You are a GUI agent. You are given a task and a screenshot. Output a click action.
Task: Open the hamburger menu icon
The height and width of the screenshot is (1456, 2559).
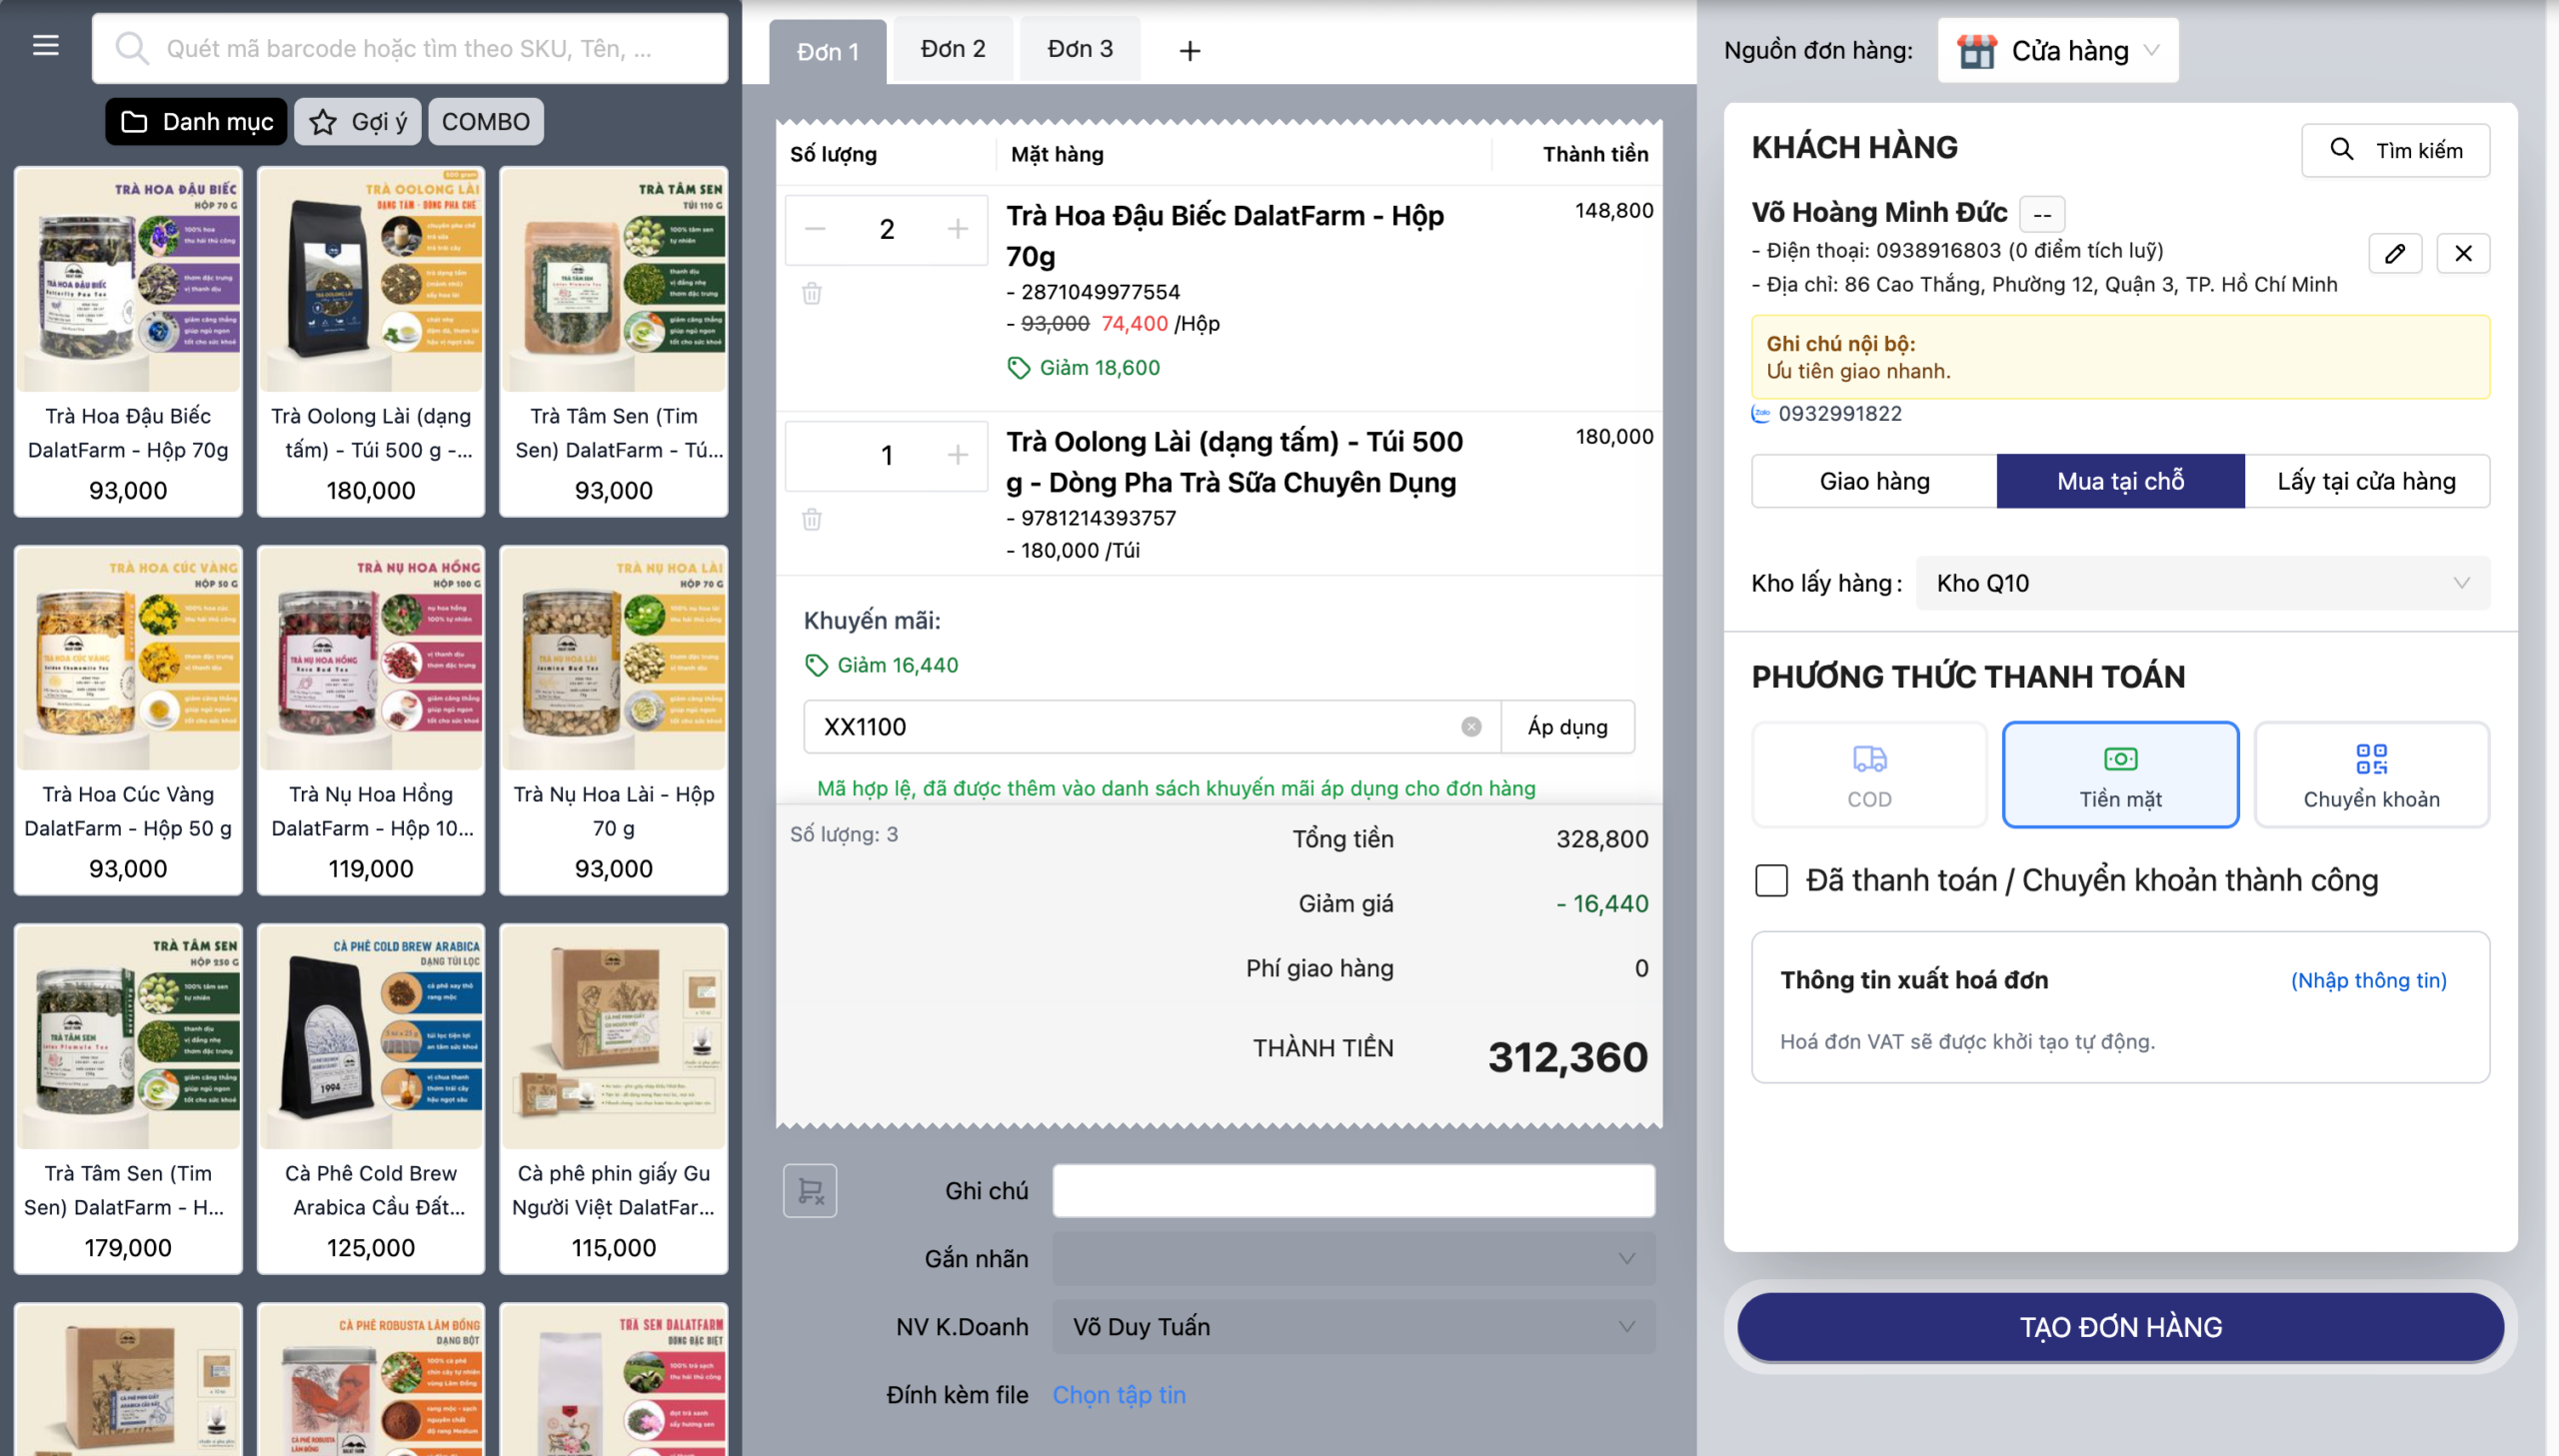click(45, 46)
